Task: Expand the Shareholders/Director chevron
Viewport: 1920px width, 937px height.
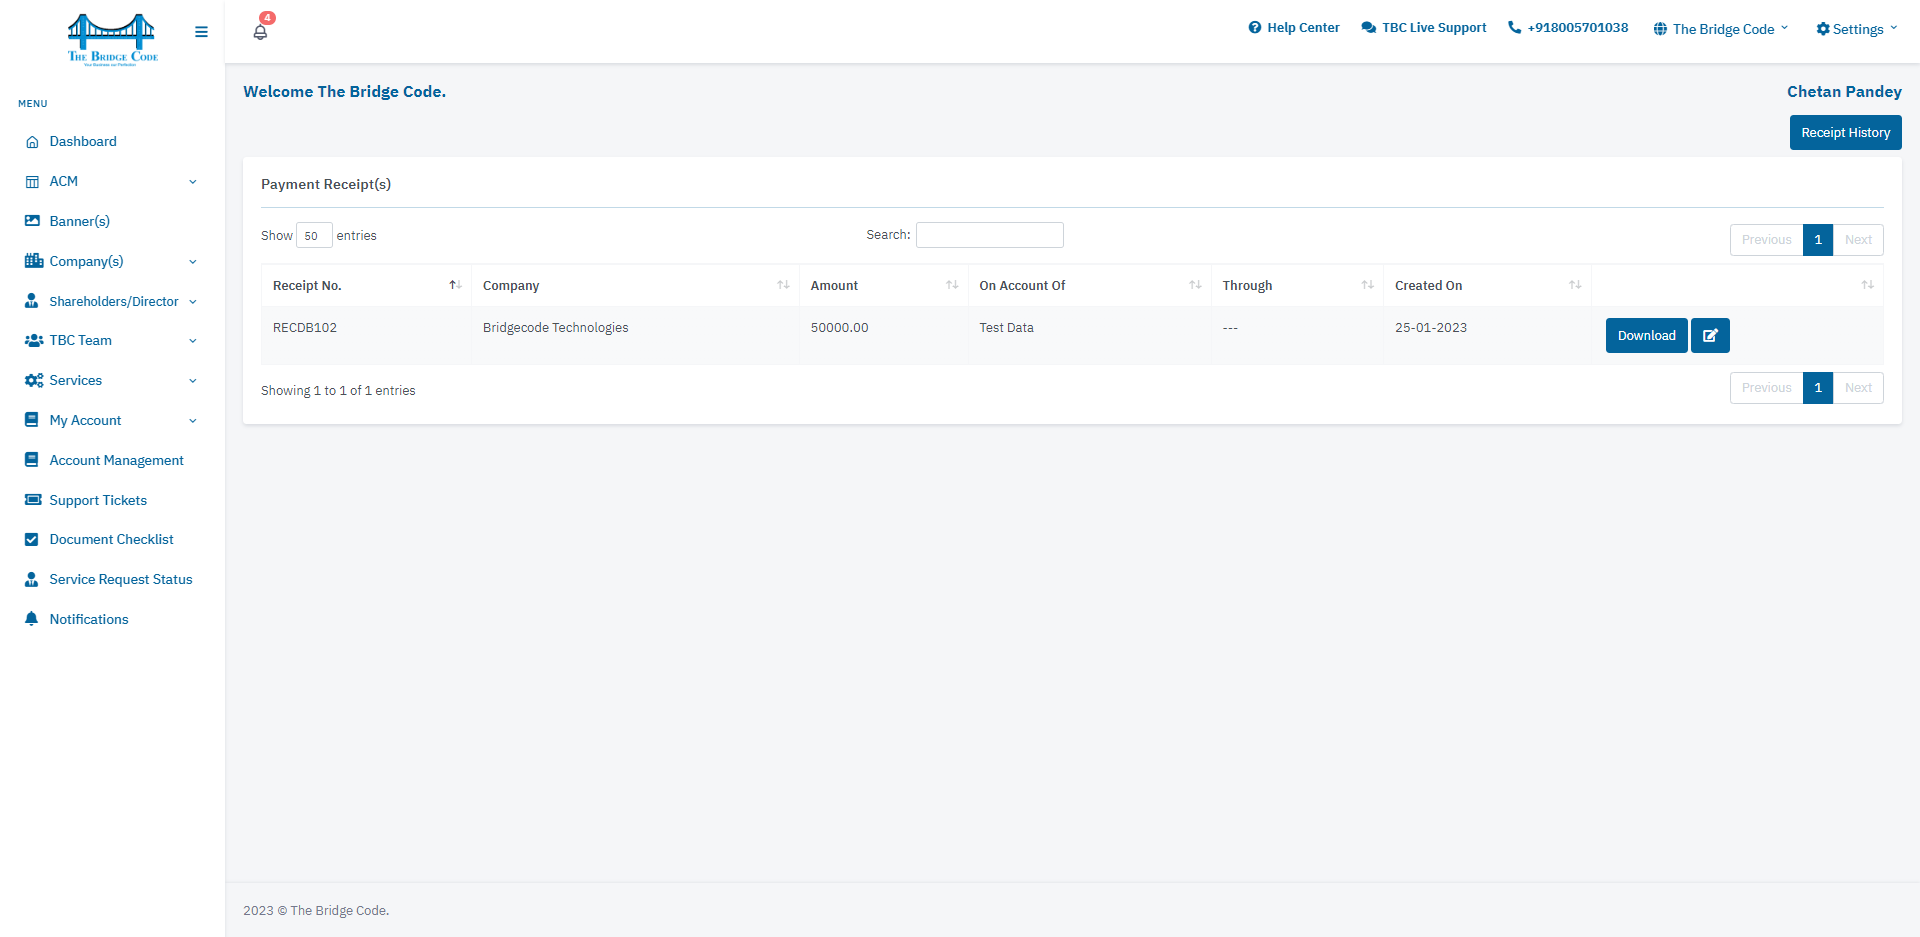Action: 193,302
